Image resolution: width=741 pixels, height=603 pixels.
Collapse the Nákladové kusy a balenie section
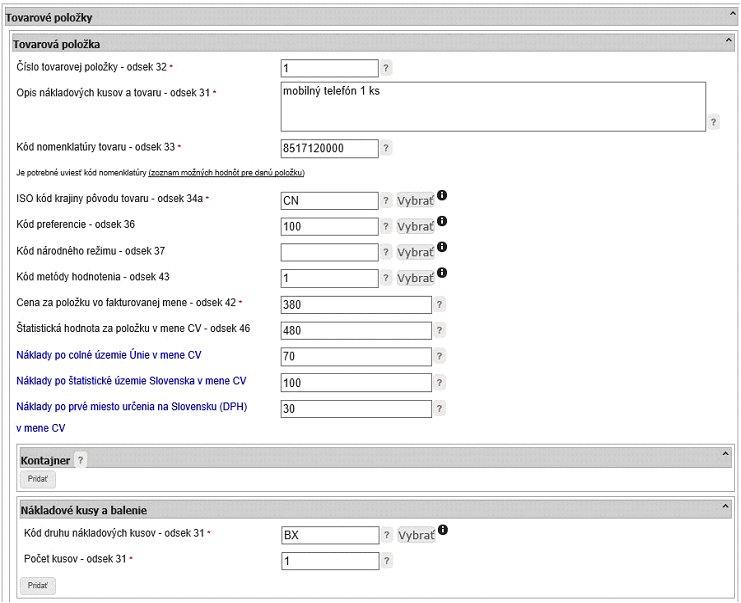coord(725,507)
